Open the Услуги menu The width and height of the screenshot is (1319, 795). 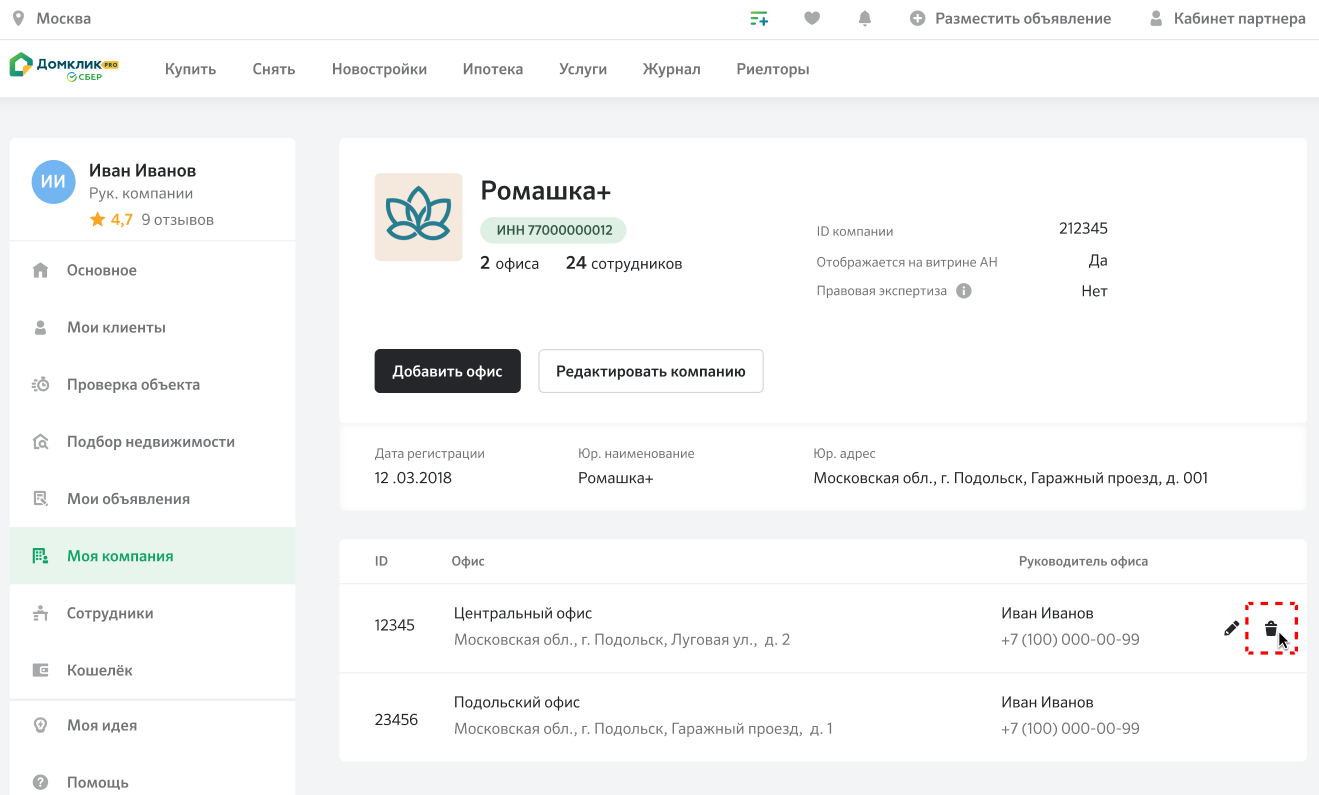tap(583, 69)
